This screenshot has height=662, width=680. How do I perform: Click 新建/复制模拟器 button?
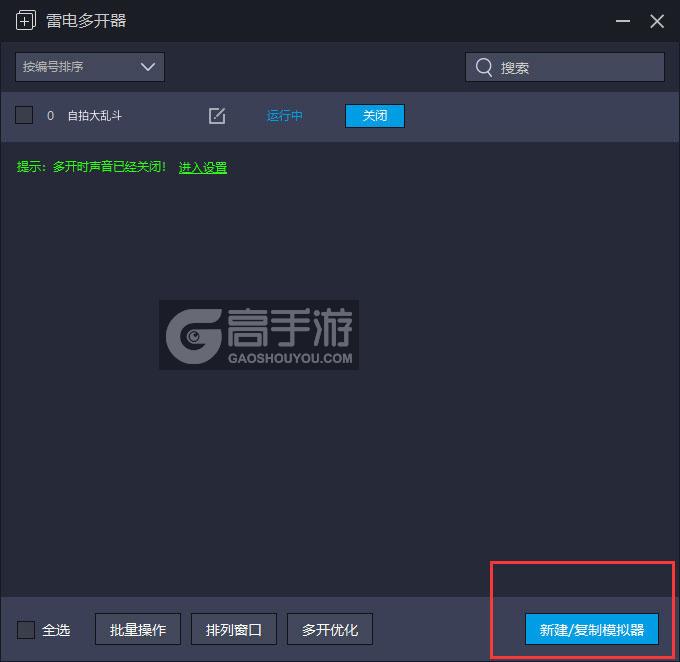(x=592, y=629)
